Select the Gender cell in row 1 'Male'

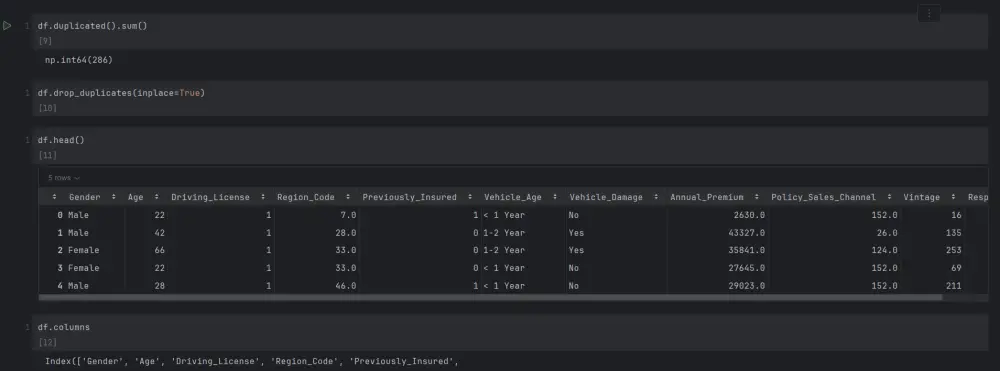point(78,233)
